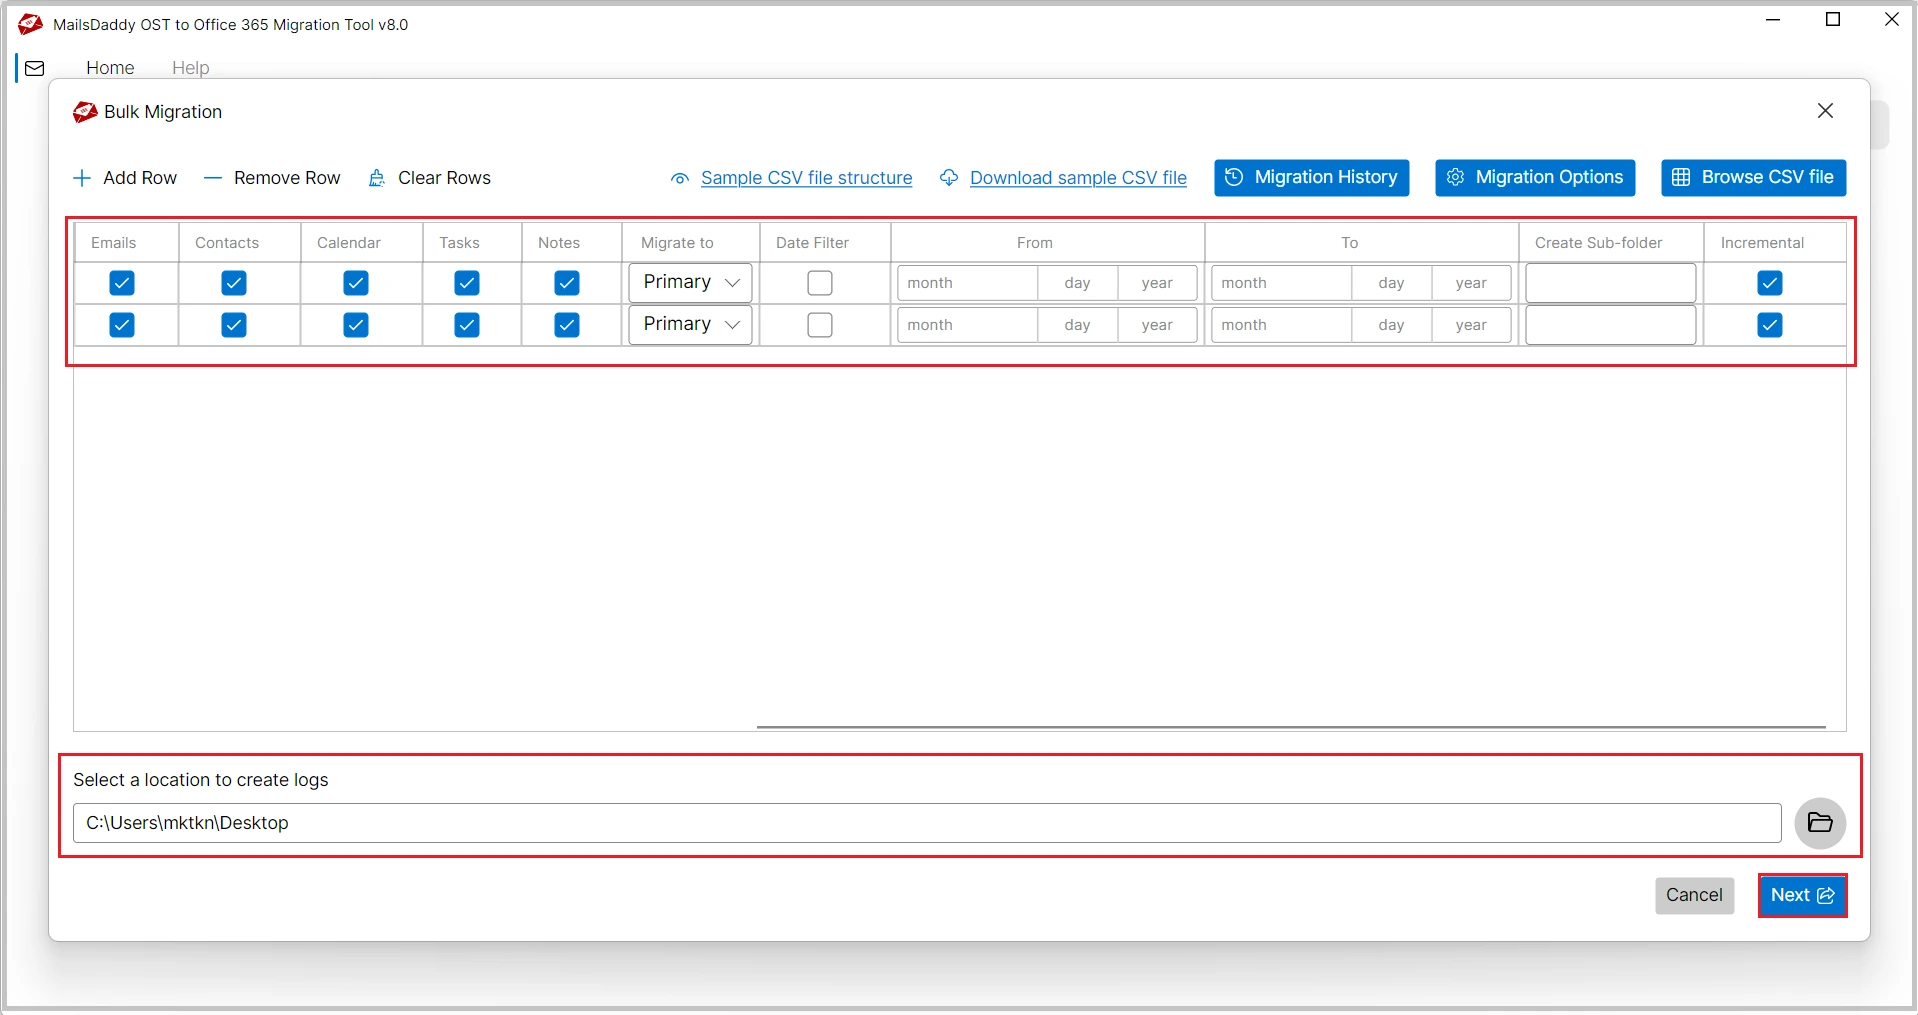Click the horizontal scrollbar under the table

click(x=1290, y=727)
